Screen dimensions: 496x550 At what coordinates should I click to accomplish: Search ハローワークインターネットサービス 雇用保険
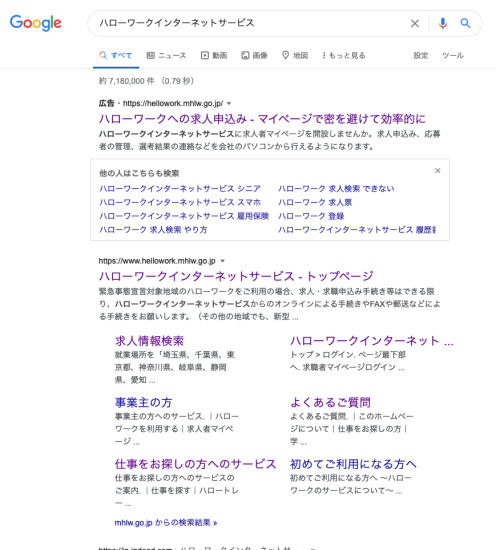[184, 216]
